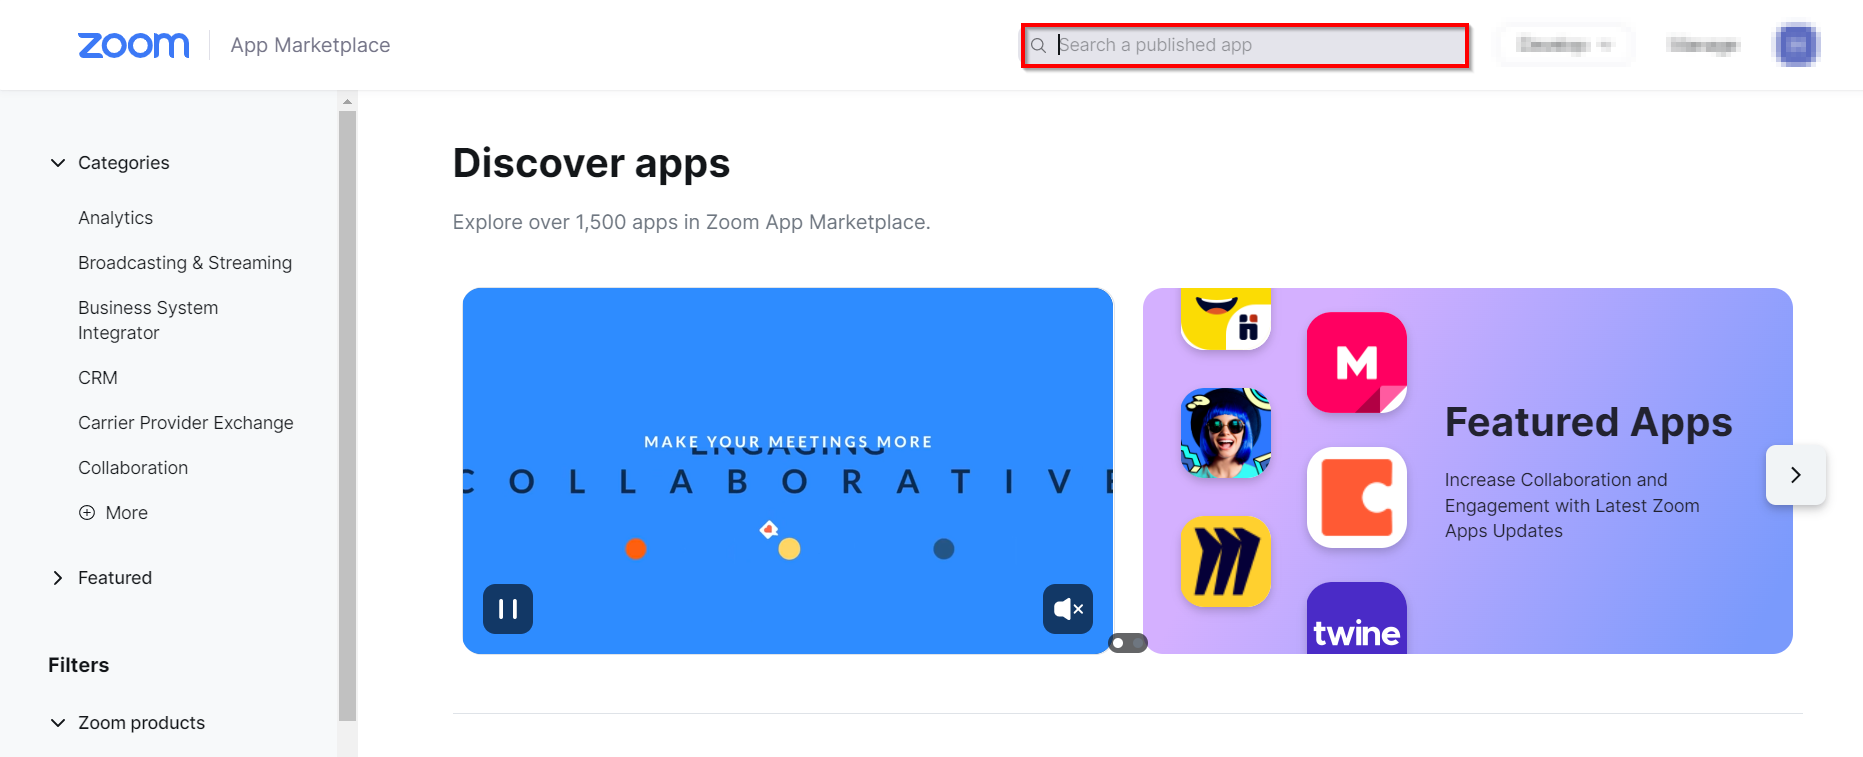Show more categories

click(114, 513)
